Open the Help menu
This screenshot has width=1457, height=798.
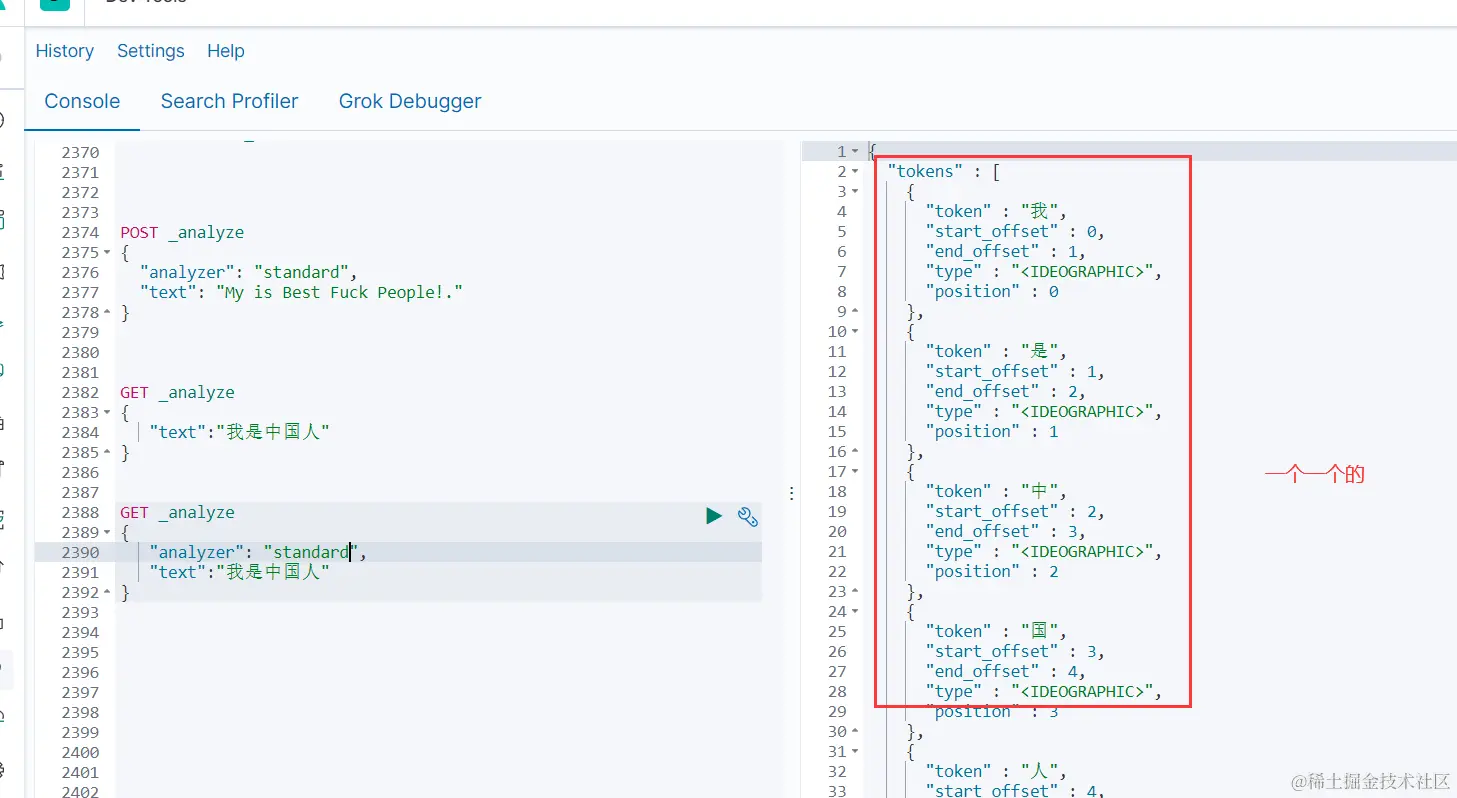[x=226, y=51]
